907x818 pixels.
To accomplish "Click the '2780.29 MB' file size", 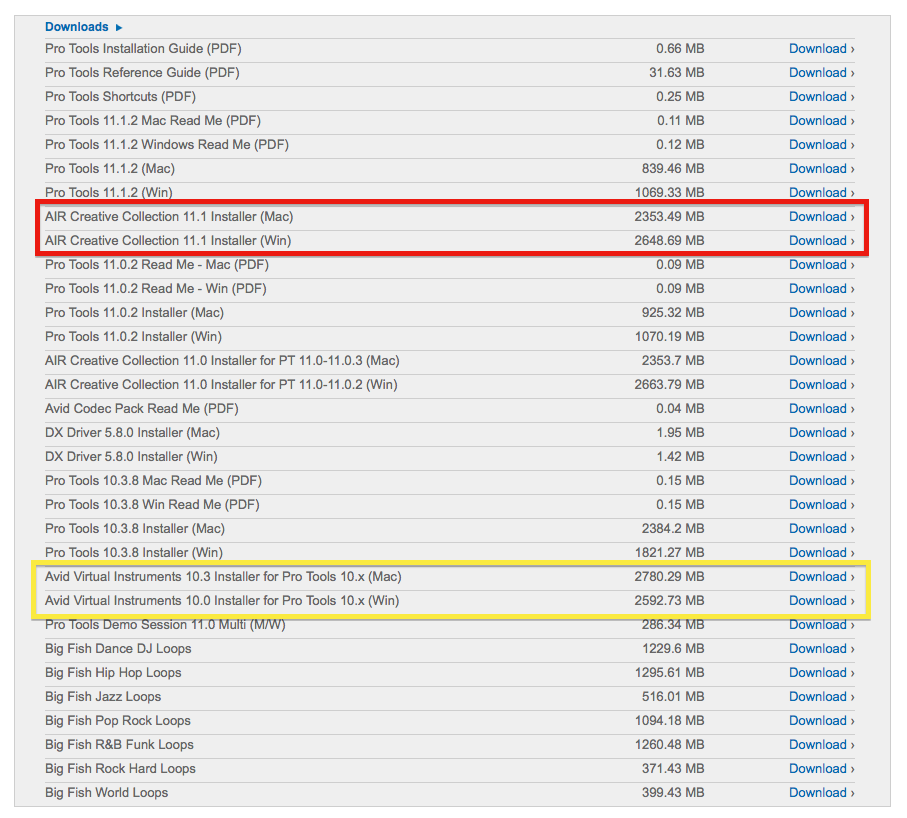I will [669, 577].
